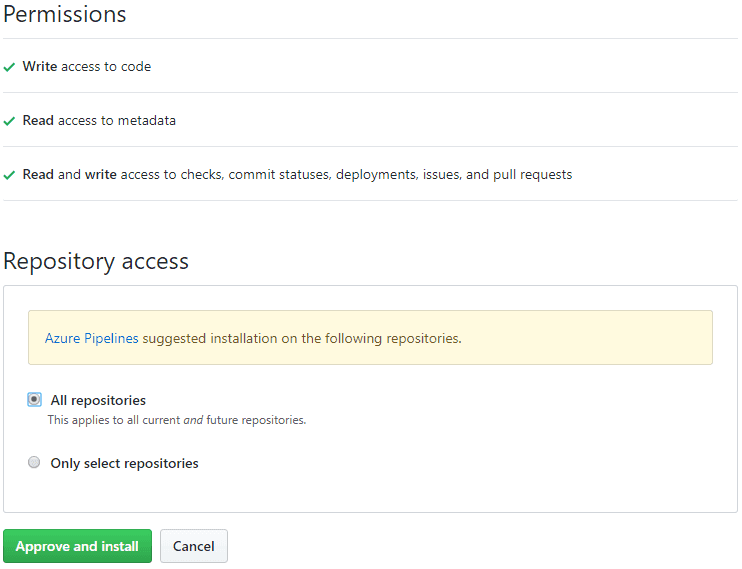Click the 'Read access to metadata' text
The image size is (742, 569).
[x=99, y=121]
